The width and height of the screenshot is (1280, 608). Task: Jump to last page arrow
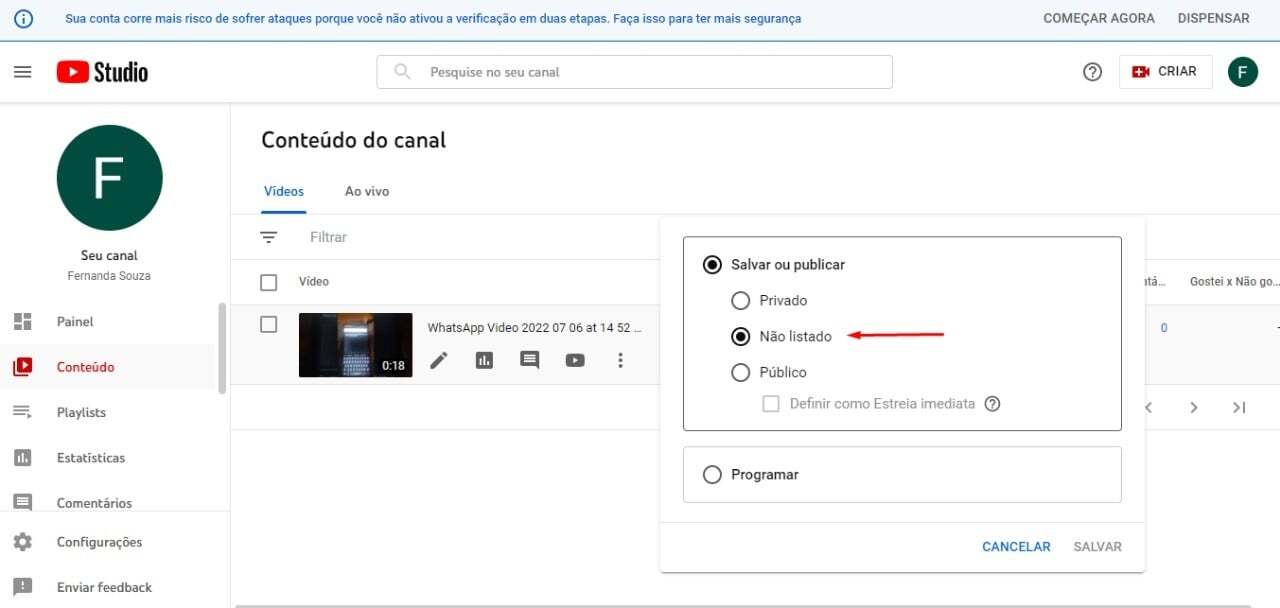click(1239, 407)
